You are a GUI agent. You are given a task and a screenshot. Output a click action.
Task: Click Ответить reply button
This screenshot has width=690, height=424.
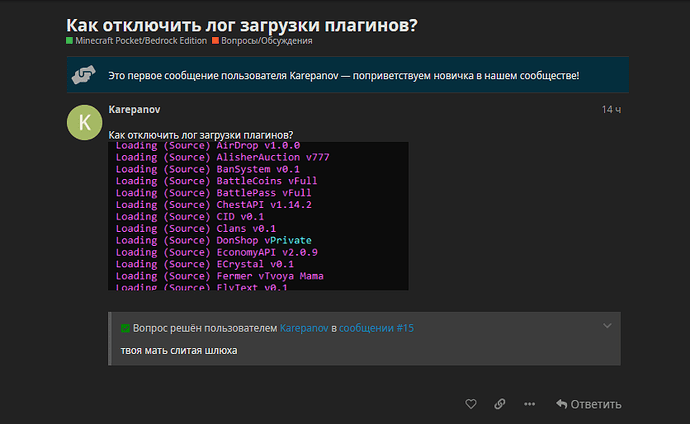coord(588,404)
